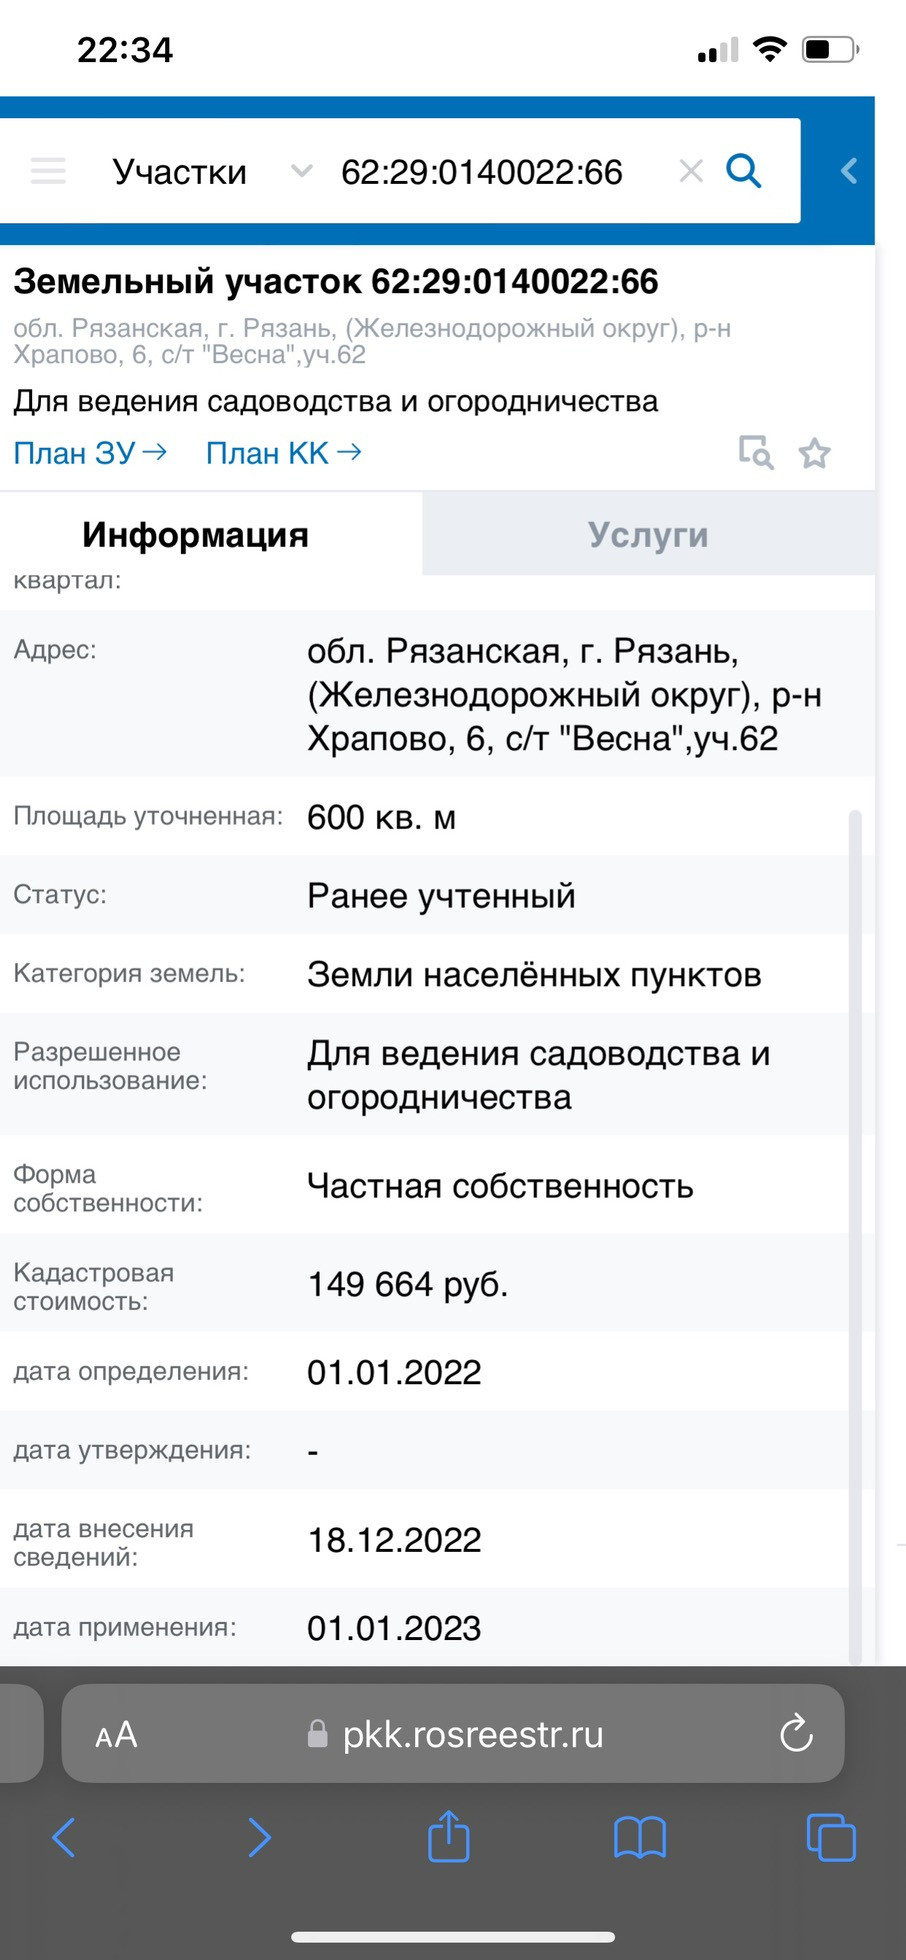Image resolution: width=906 pixels, height=1960 pixels.
Task: Add parcel to favorites star icon
Action: click(x=815, y=453)
